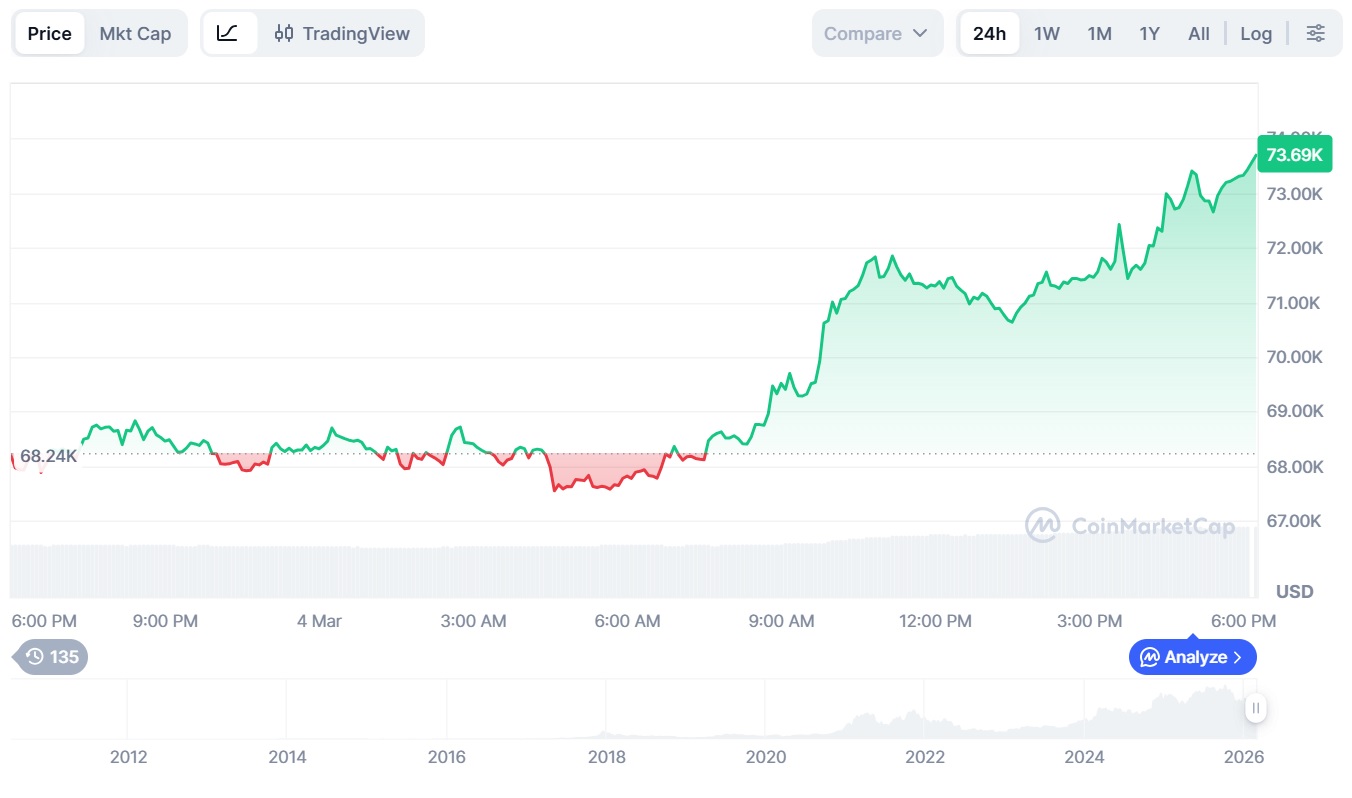The image size is (1352, 798).
Task: Select the Price tab
Action: click(49, 33)
